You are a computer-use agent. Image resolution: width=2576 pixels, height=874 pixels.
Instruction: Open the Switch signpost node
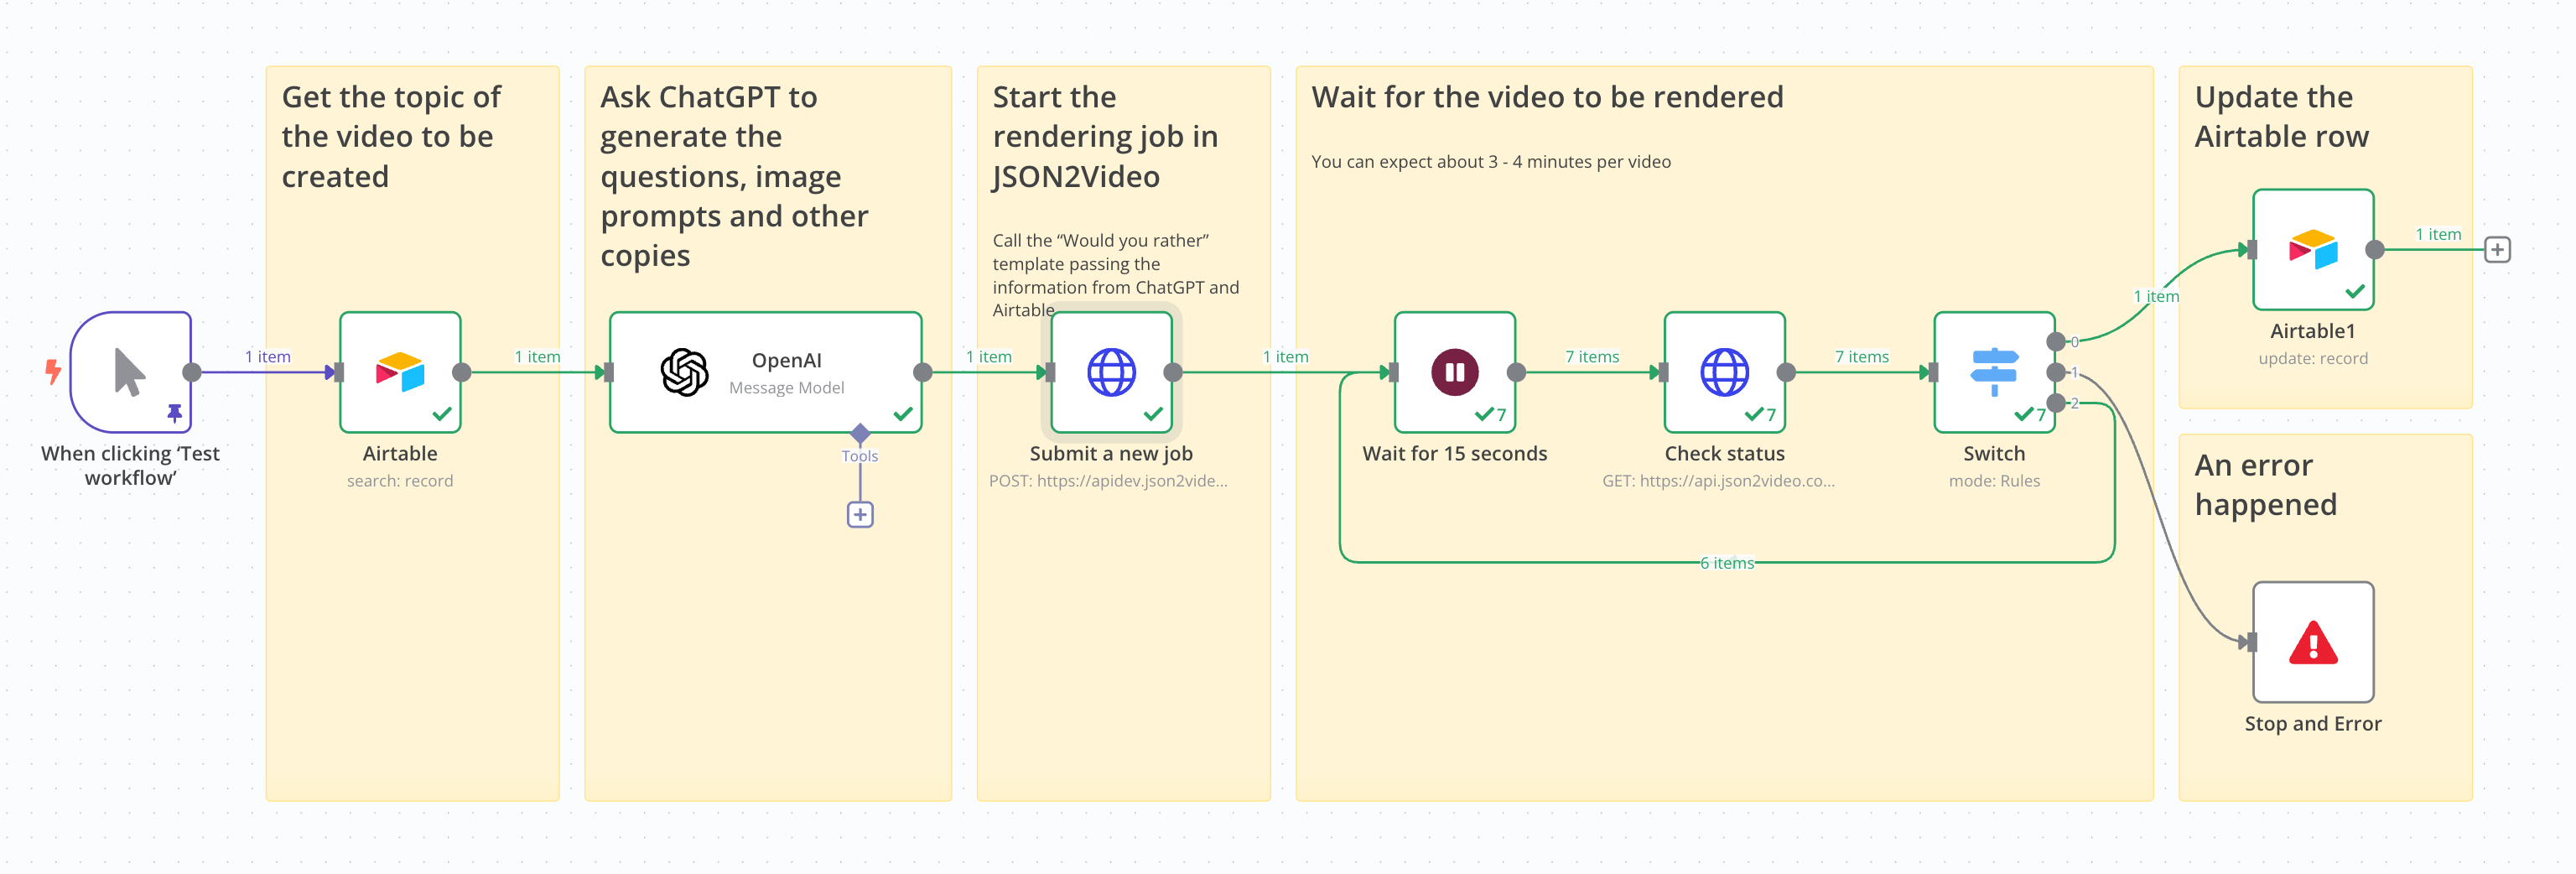coord(1995,372)
